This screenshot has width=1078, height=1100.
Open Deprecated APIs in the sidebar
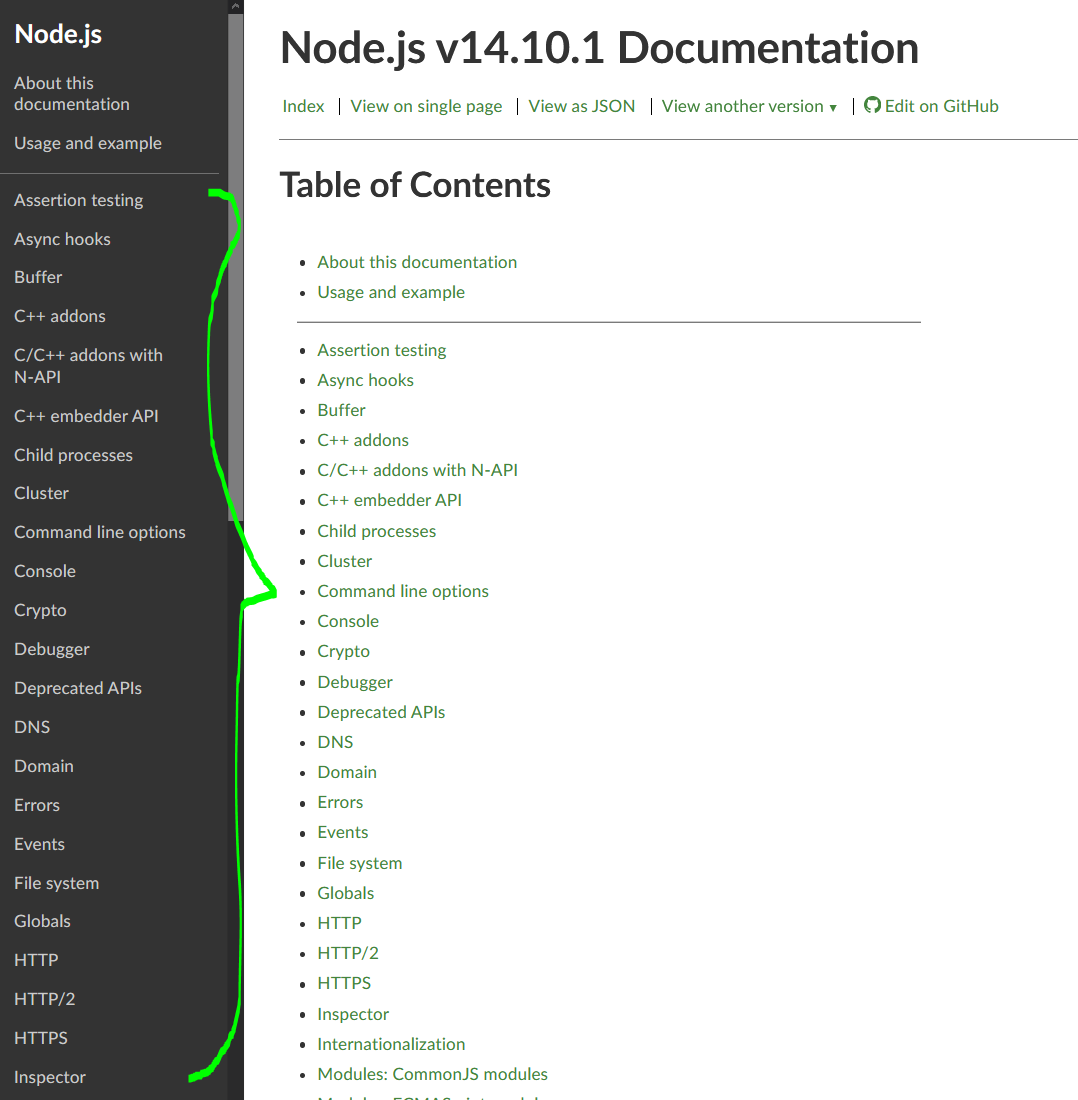77,688
